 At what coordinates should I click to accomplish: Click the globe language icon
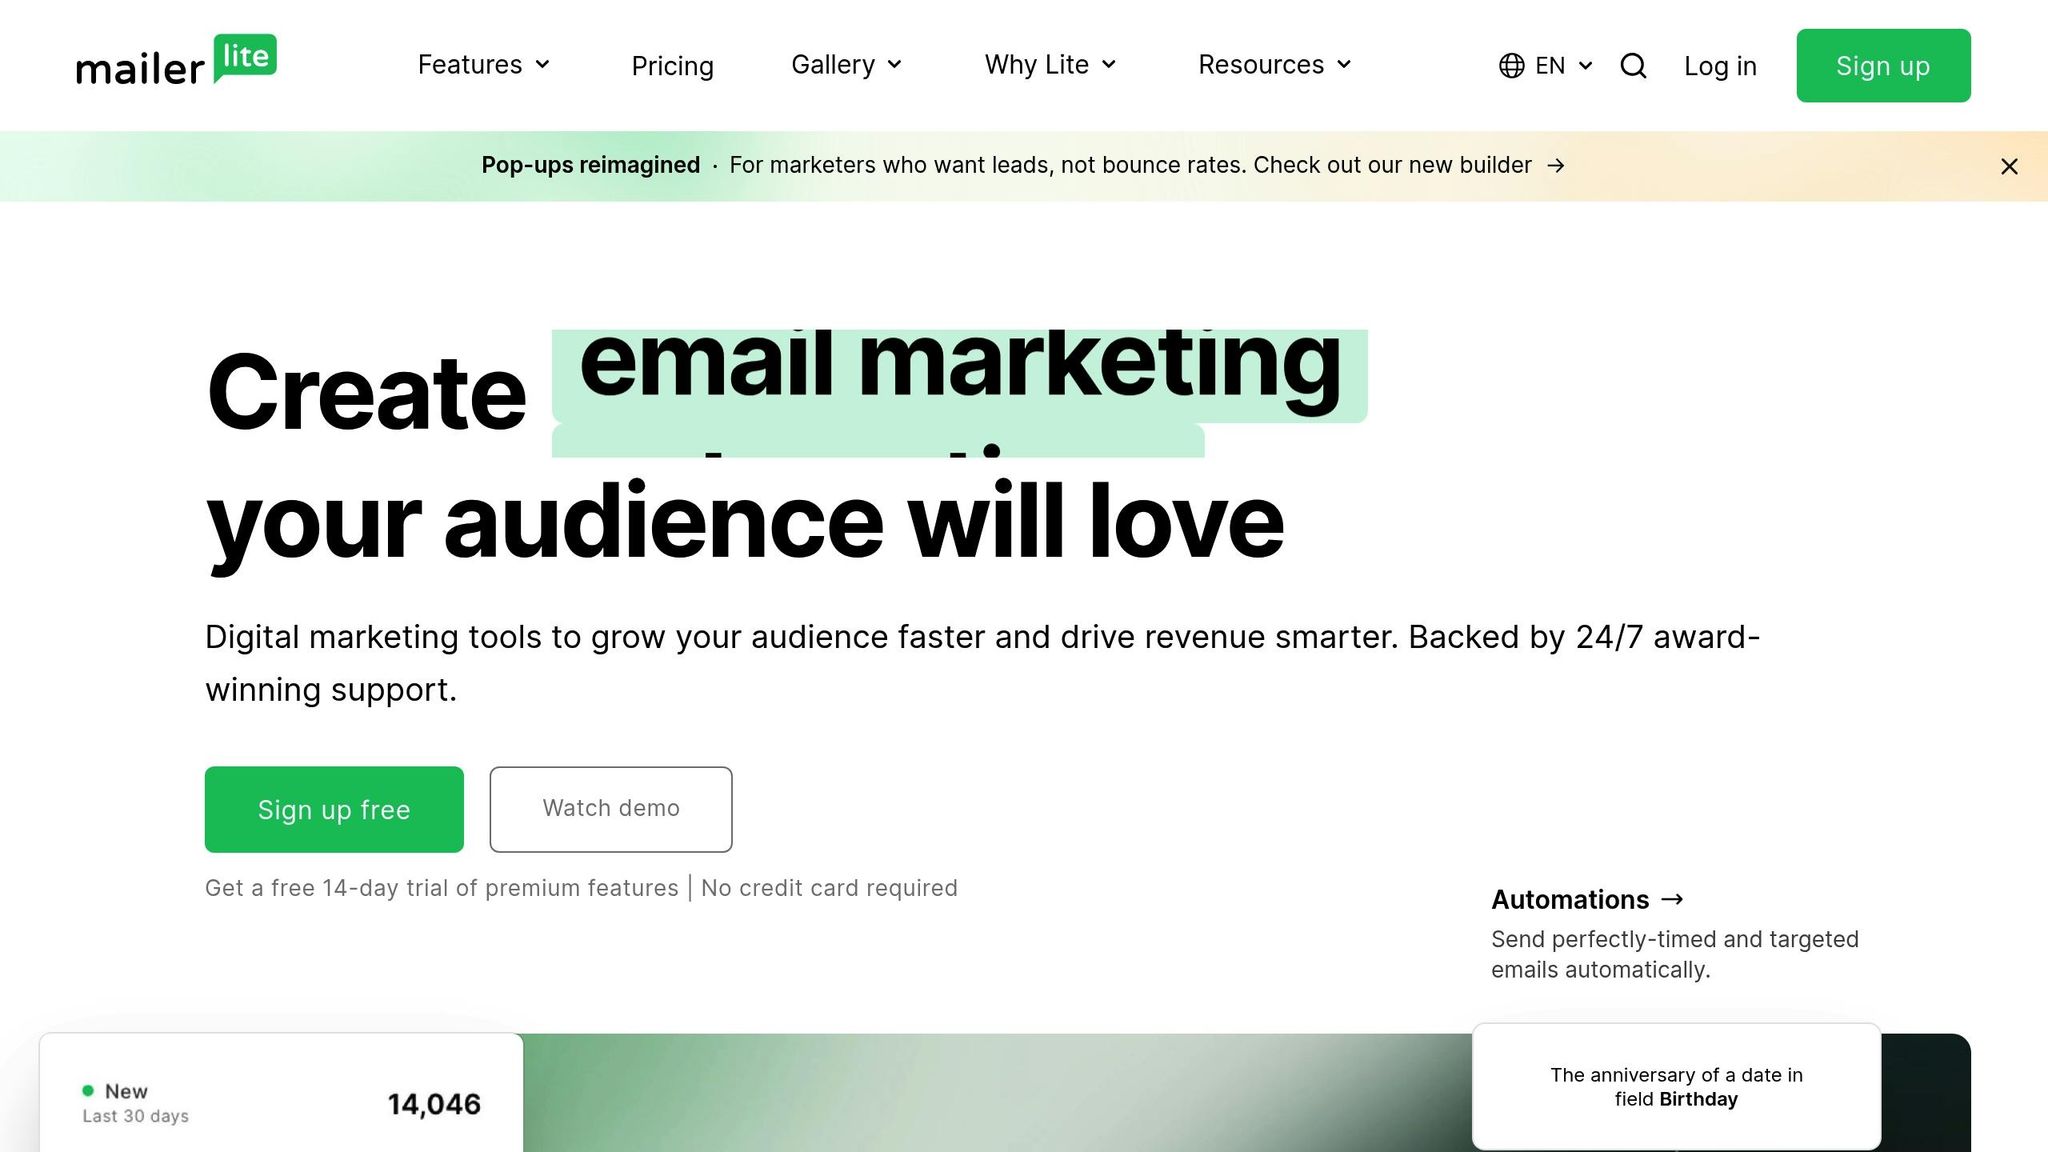point(1511,66)
